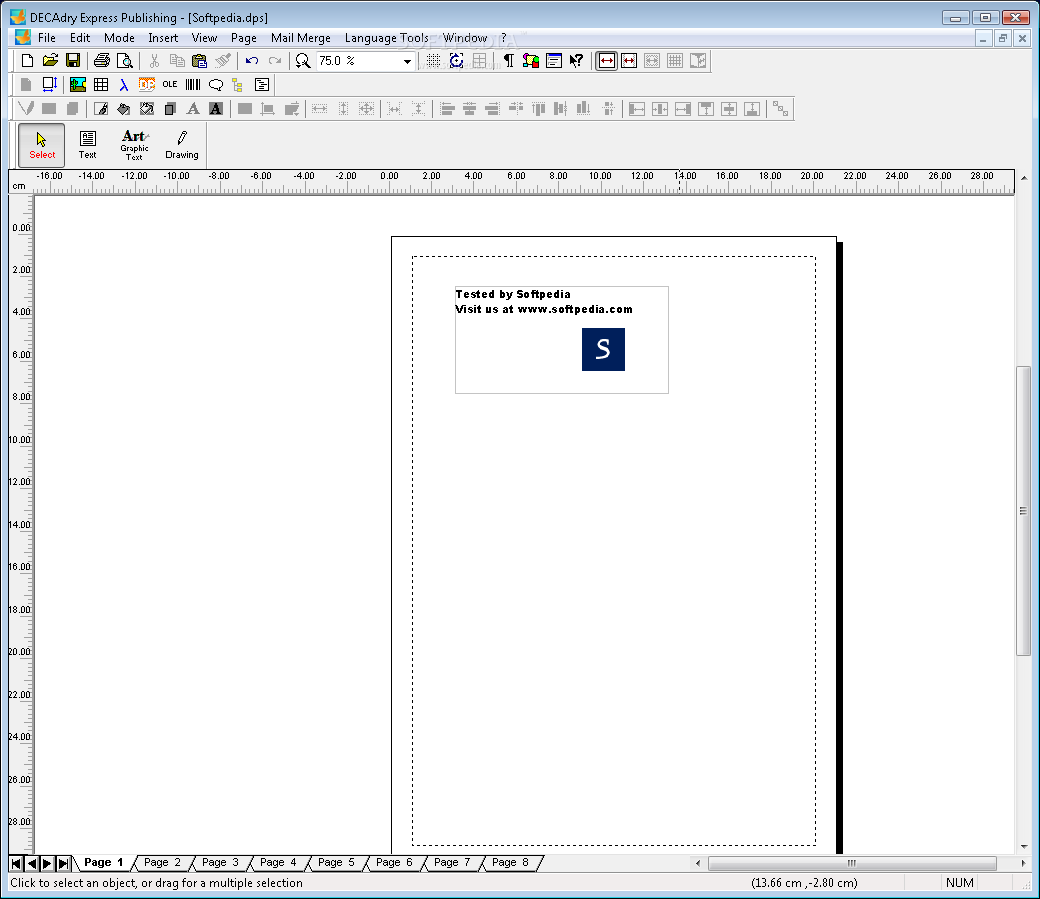Viewport: 1040px width, 899px height.
Task: Switch to Graphic Text mode
Action: pyautogui.click(x=135, y=145)
